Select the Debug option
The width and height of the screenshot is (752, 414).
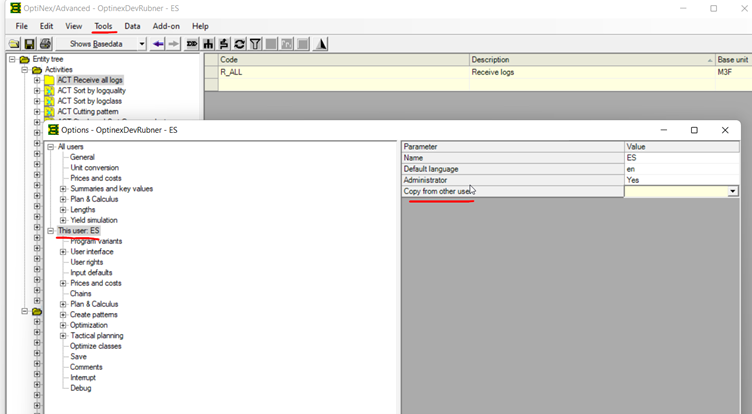(81, 388)
